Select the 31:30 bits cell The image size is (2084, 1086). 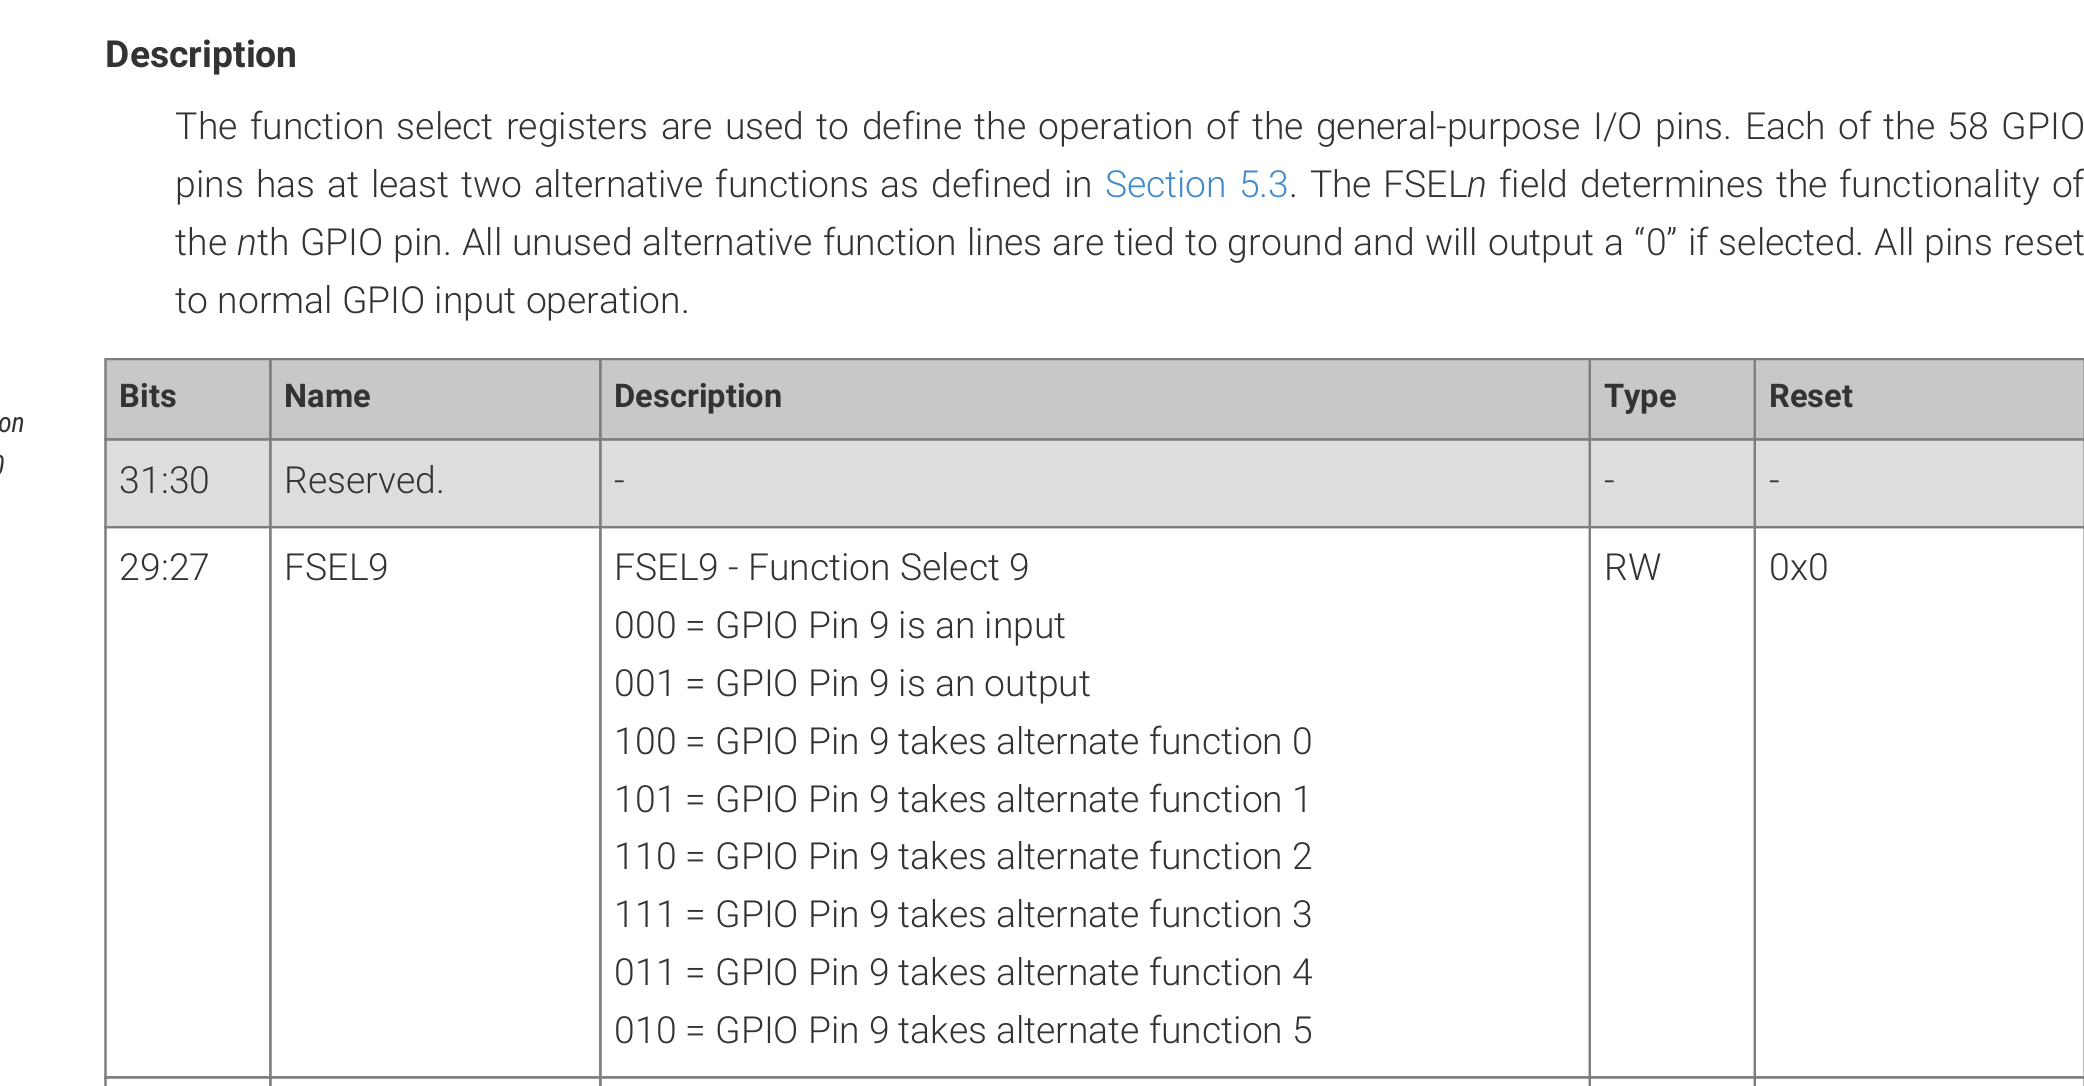[x=164, y=481]
